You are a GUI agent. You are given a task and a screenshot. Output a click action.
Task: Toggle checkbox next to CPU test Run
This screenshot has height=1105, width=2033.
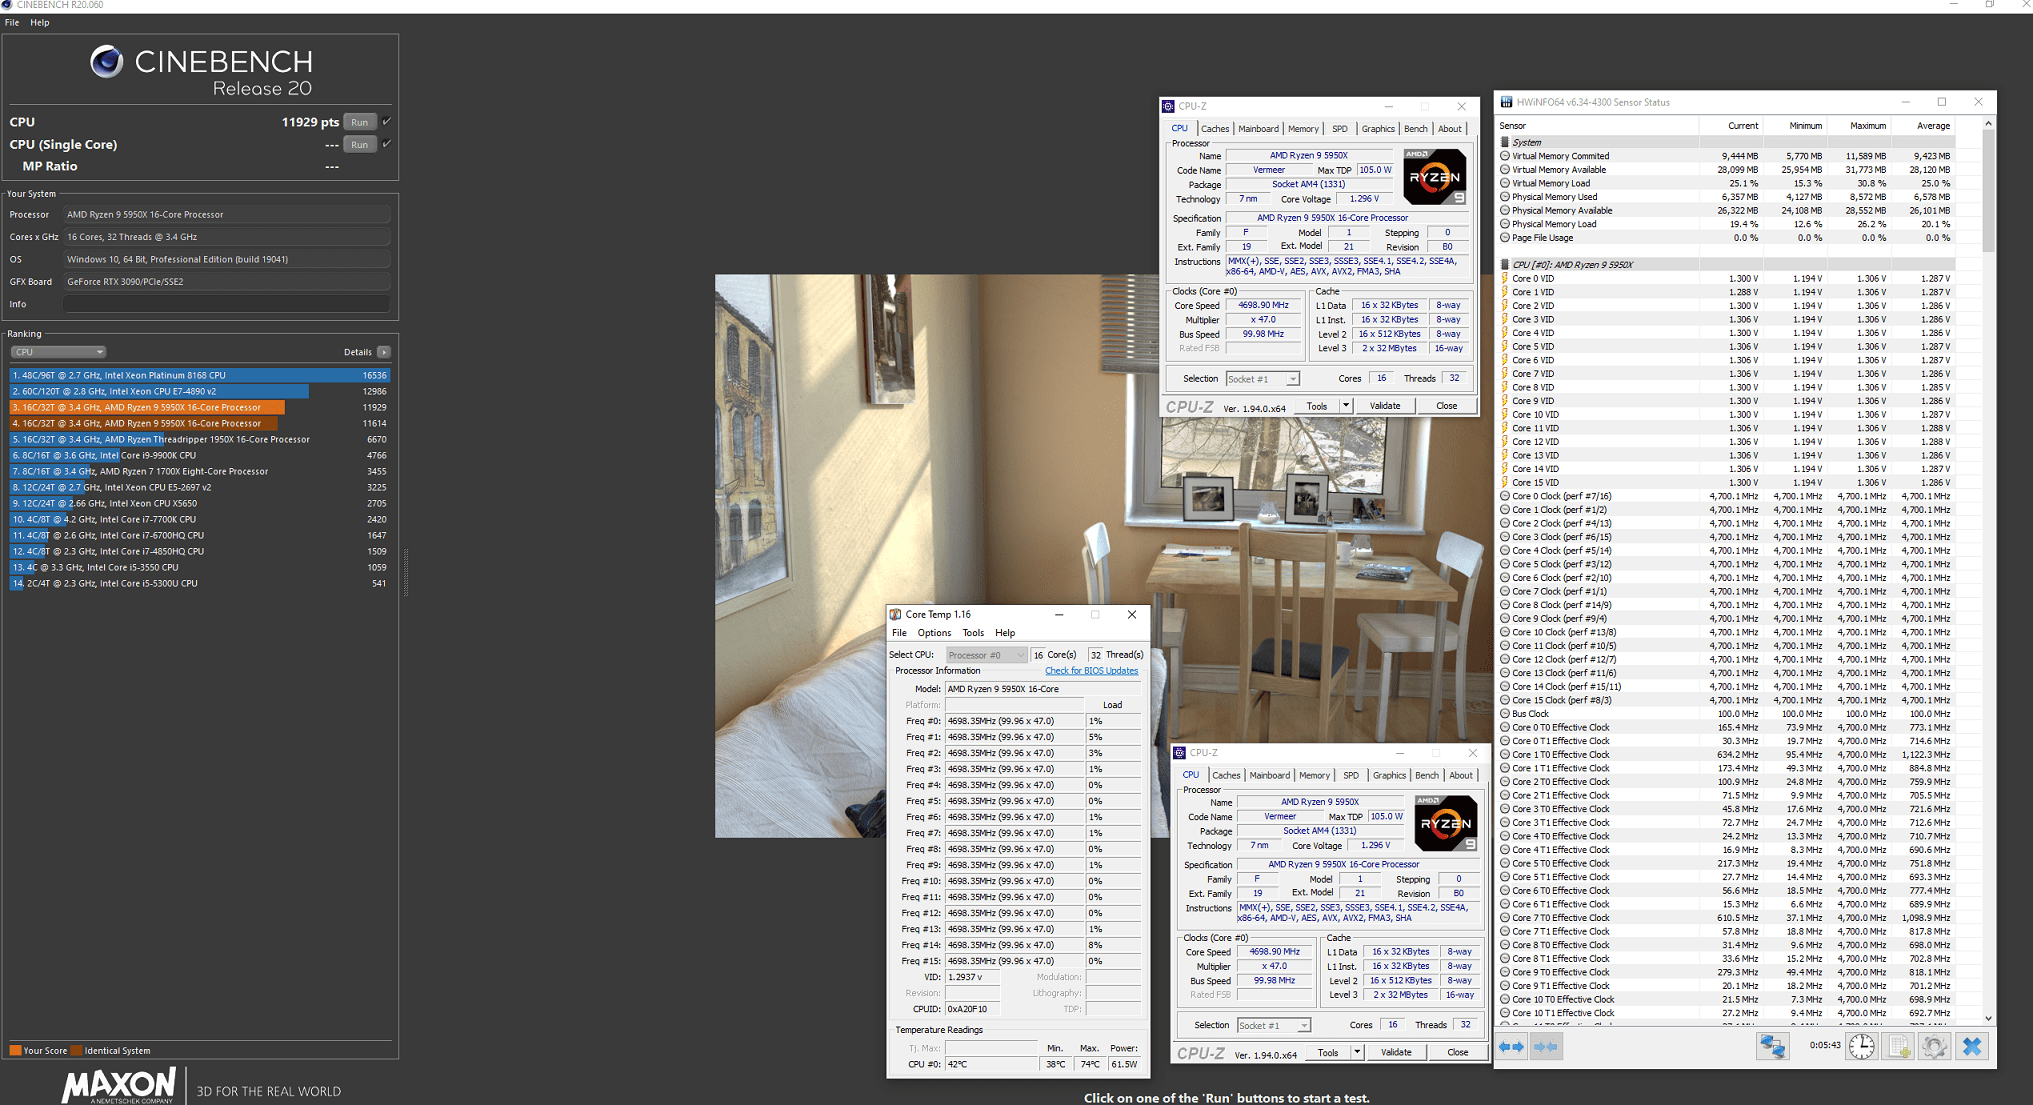click(387, 122)
